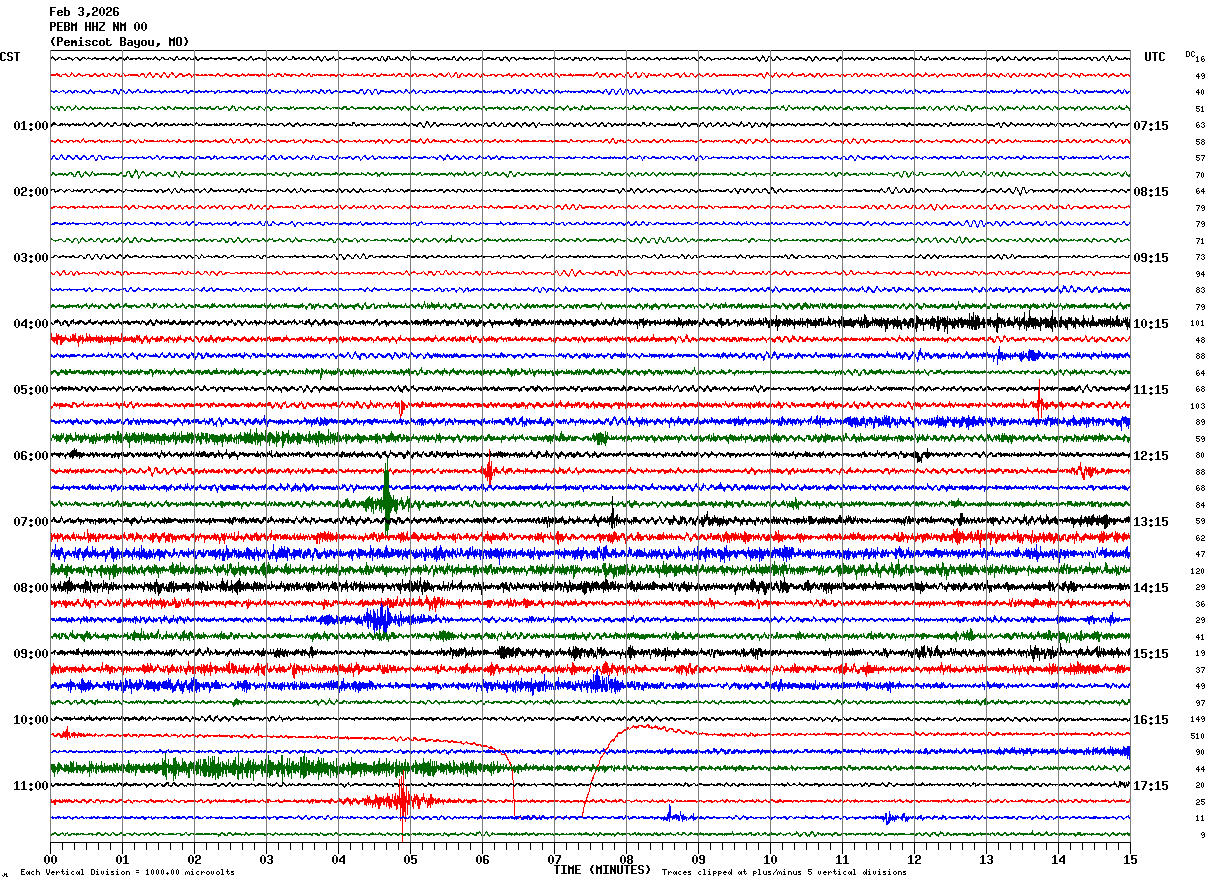The image size is (1210, 886).
Task: Click the 14:15 UTC time label
Action: click(1151, 588)
